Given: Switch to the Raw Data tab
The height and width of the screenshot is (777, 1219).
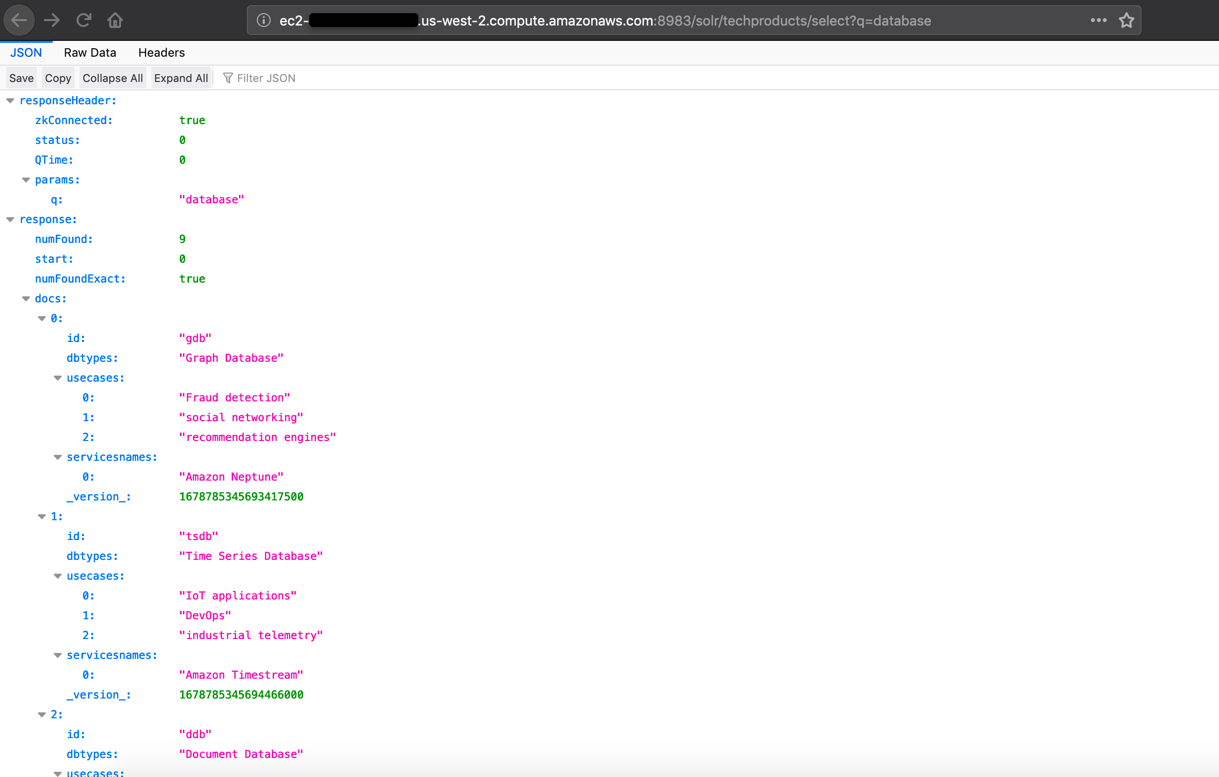Looking at the screenshot, I should tap(90, 52).
